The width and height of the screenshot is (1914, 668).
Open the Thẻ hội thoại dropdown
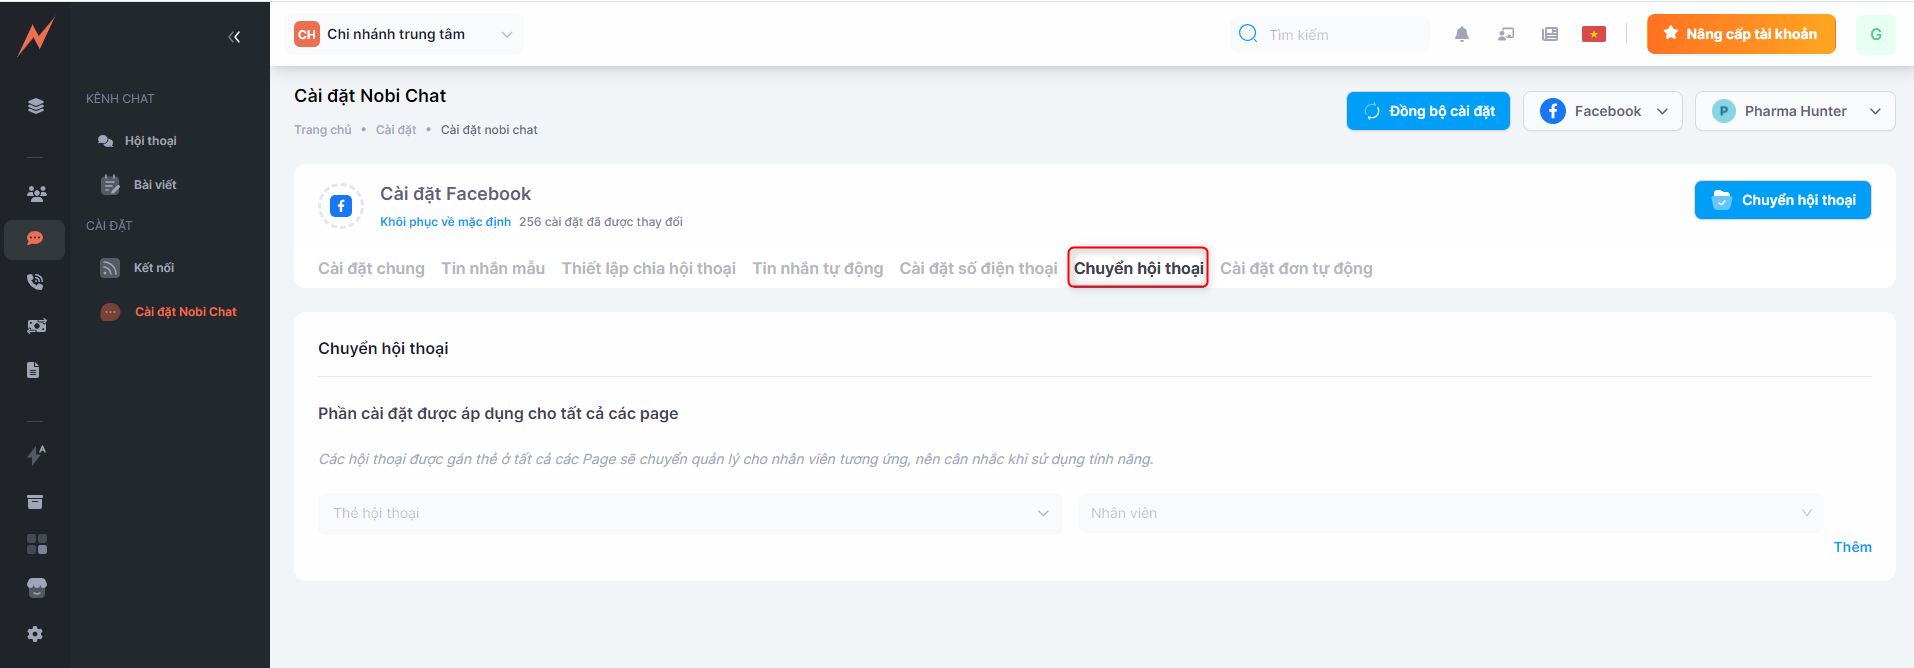689,513
